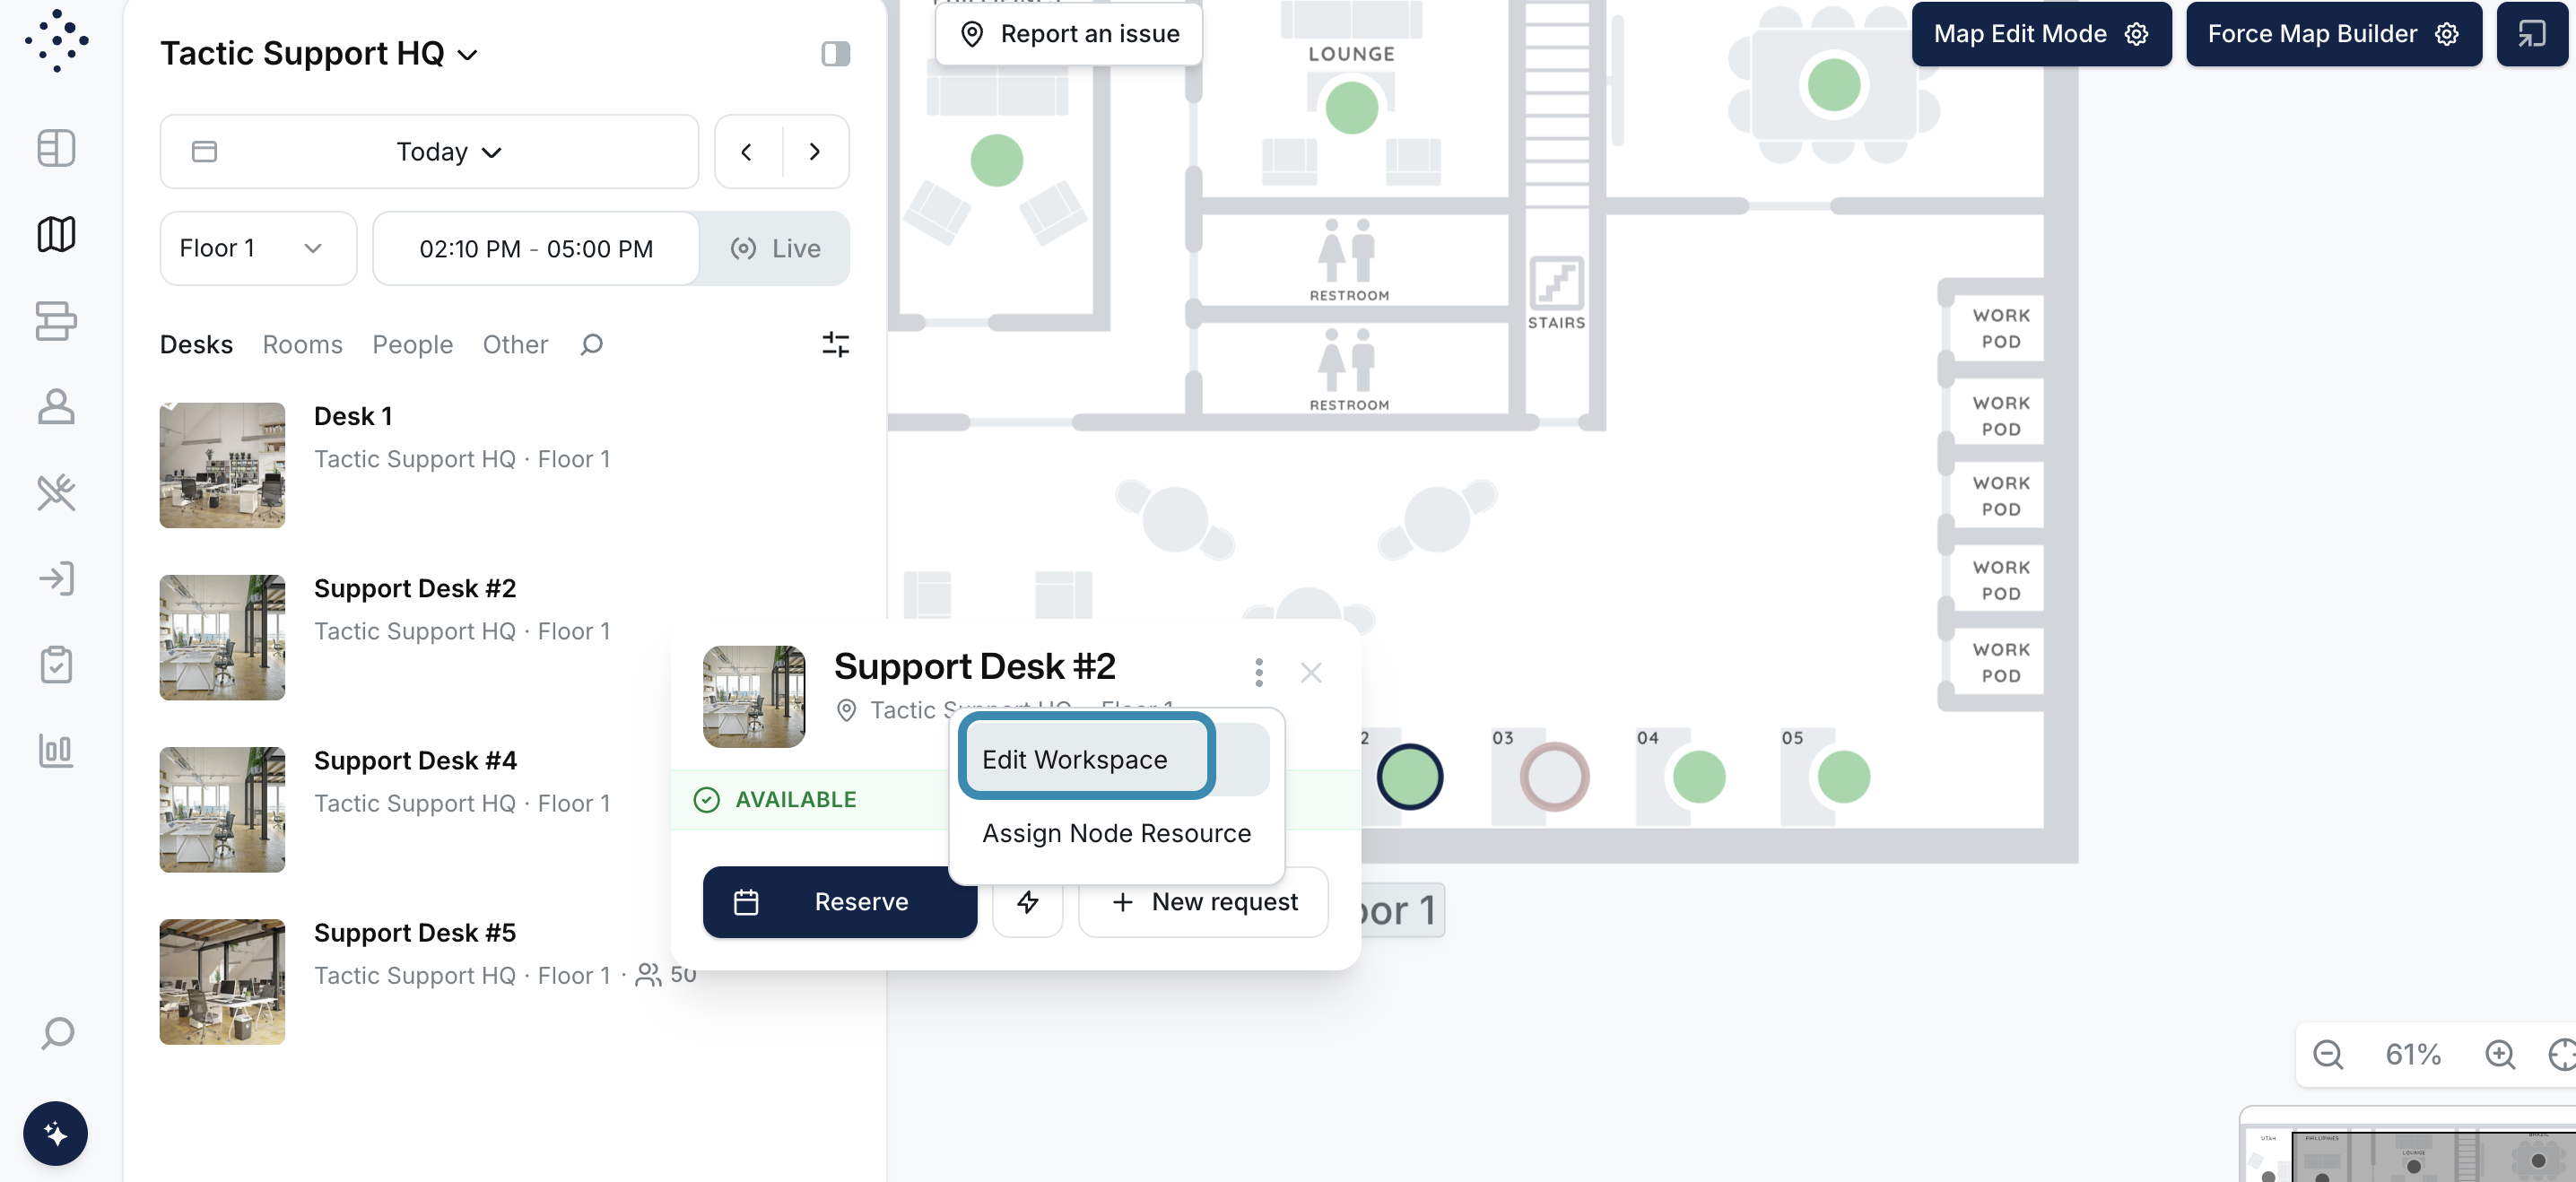
Task: Click the AVAILABLE status label
Action: click(796, 799)
